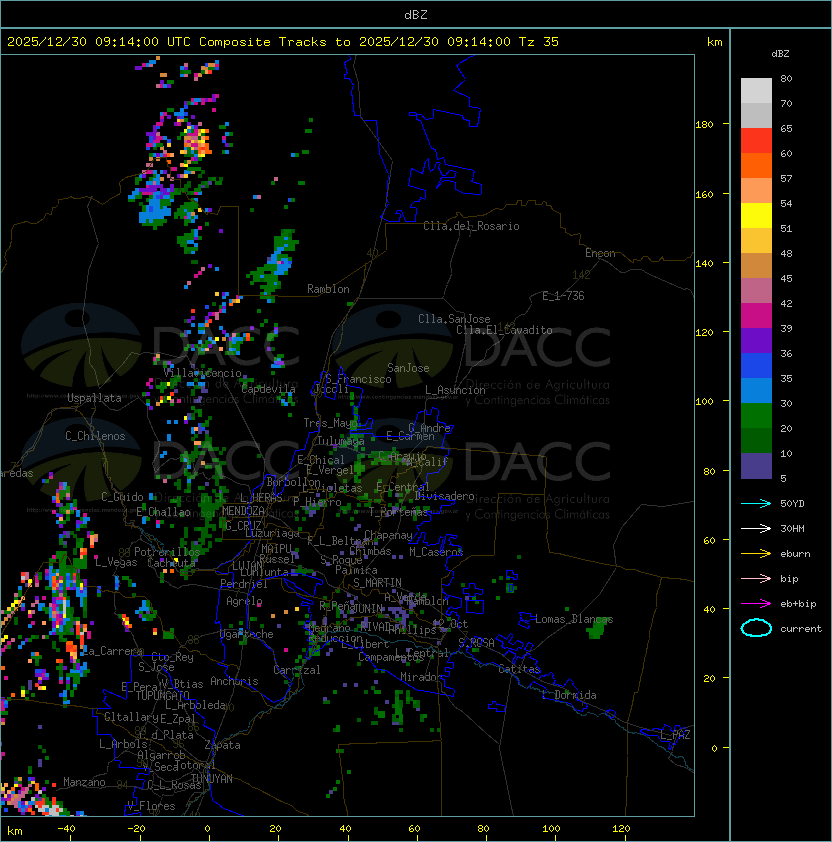
Task: Click the 'km' label at bottom-left corner
Action: 15,831
